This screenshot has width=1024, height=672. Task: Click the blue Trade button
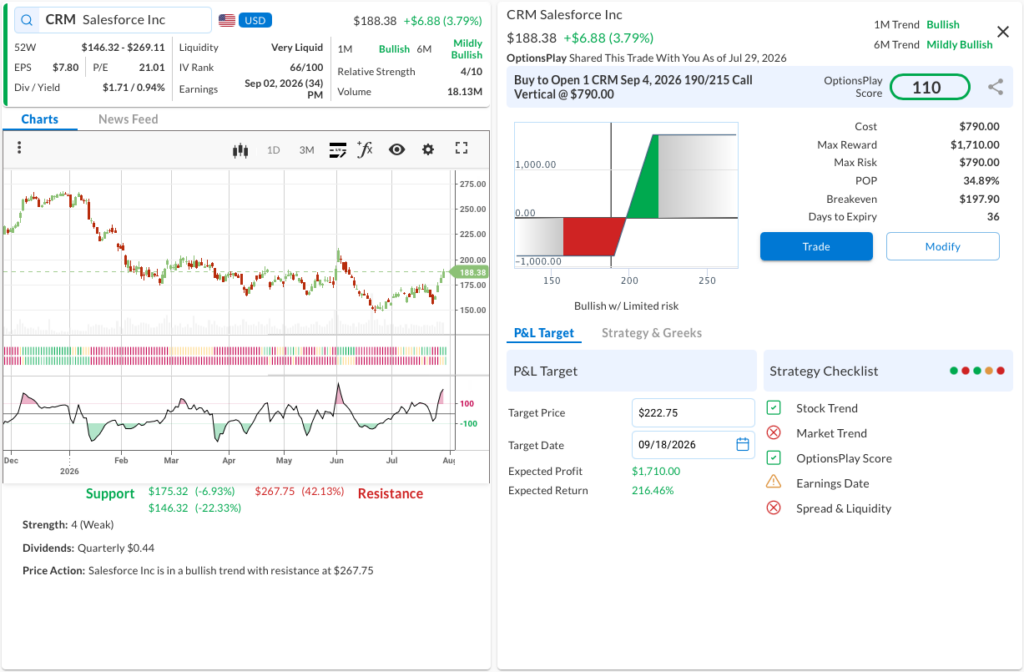816,246
